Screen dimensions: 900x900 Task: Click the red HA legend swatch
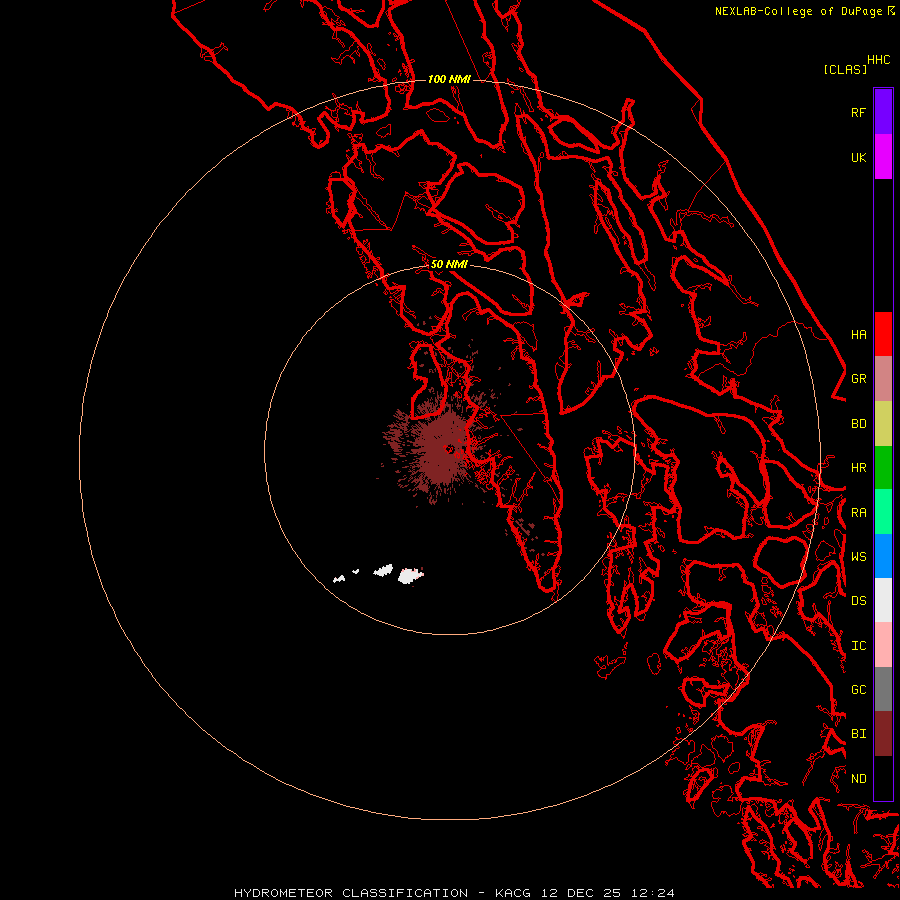click(x=883, y=334)
